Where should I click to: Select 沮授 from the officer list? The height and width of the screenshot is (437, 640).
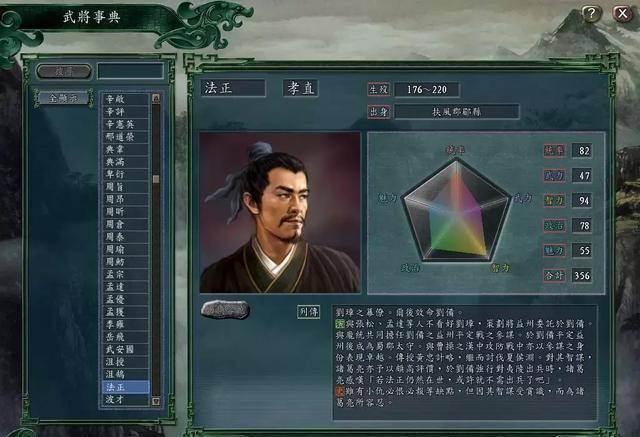tap(125, 362)
